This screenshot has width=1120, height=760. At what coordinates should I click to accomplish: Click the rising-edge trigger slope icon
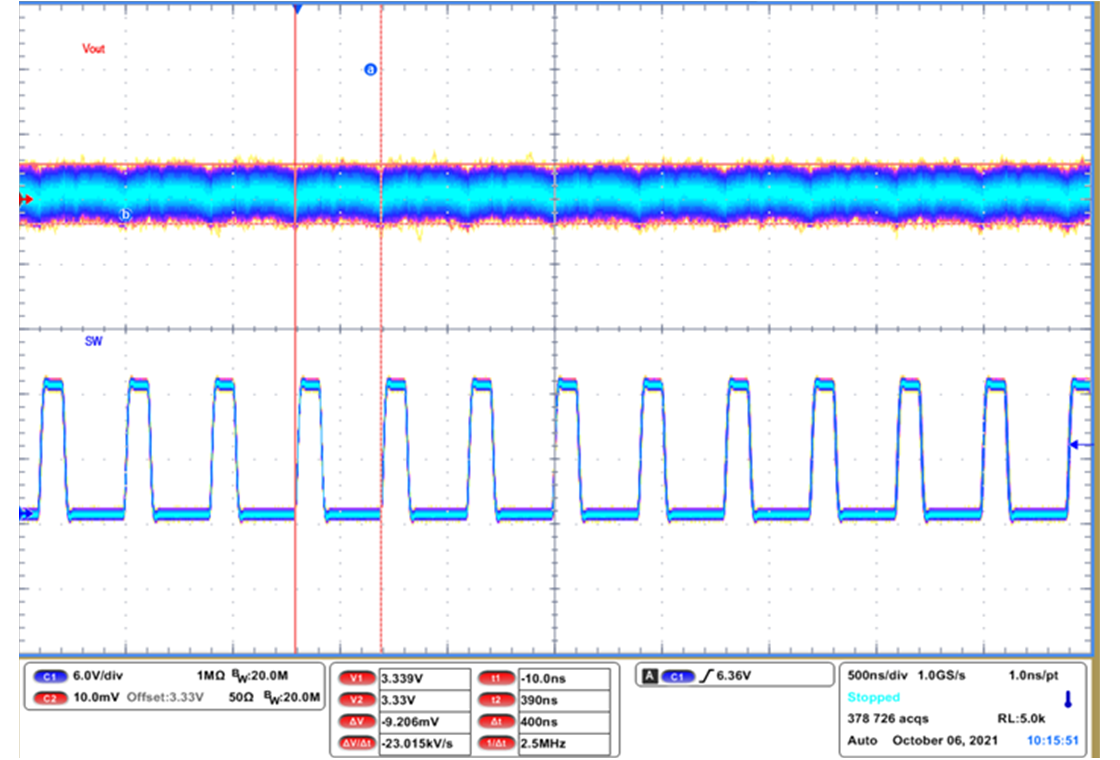pos(706,675)
